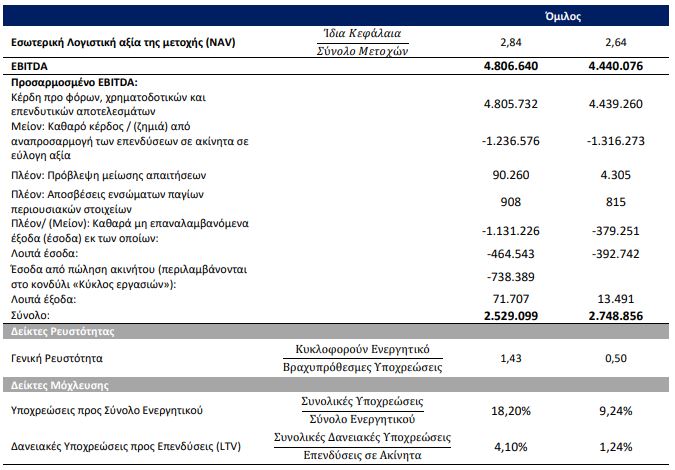Image resolution: width=675 pixels, height=470 pixels.
Task: Click the Γενική Ρευστότητα row label
Action: pos(59,357)
